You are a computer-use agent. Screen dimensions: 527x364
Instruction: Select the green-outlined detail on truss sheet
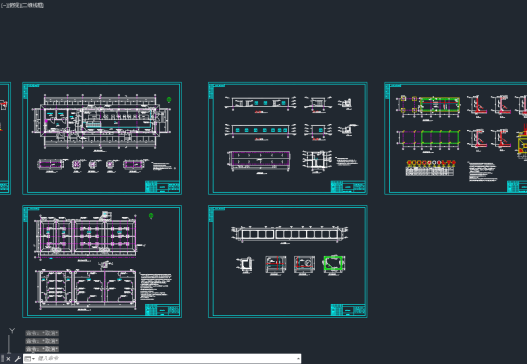(x=333, y=264)
